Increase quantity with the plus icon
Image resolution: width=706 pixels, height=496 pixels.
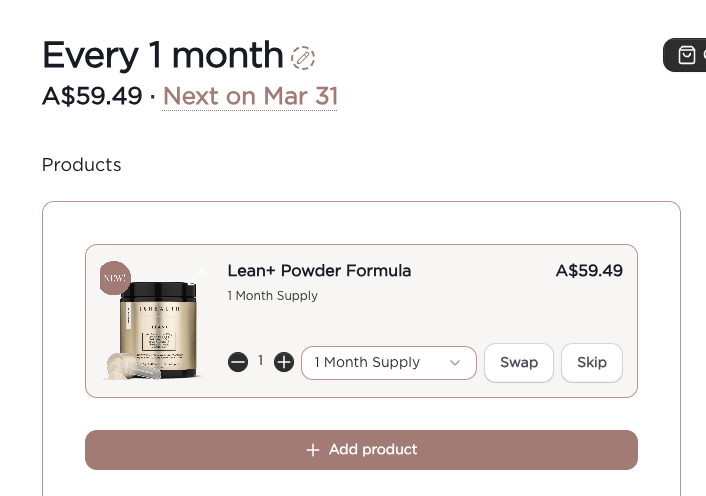tap(284, 362)
